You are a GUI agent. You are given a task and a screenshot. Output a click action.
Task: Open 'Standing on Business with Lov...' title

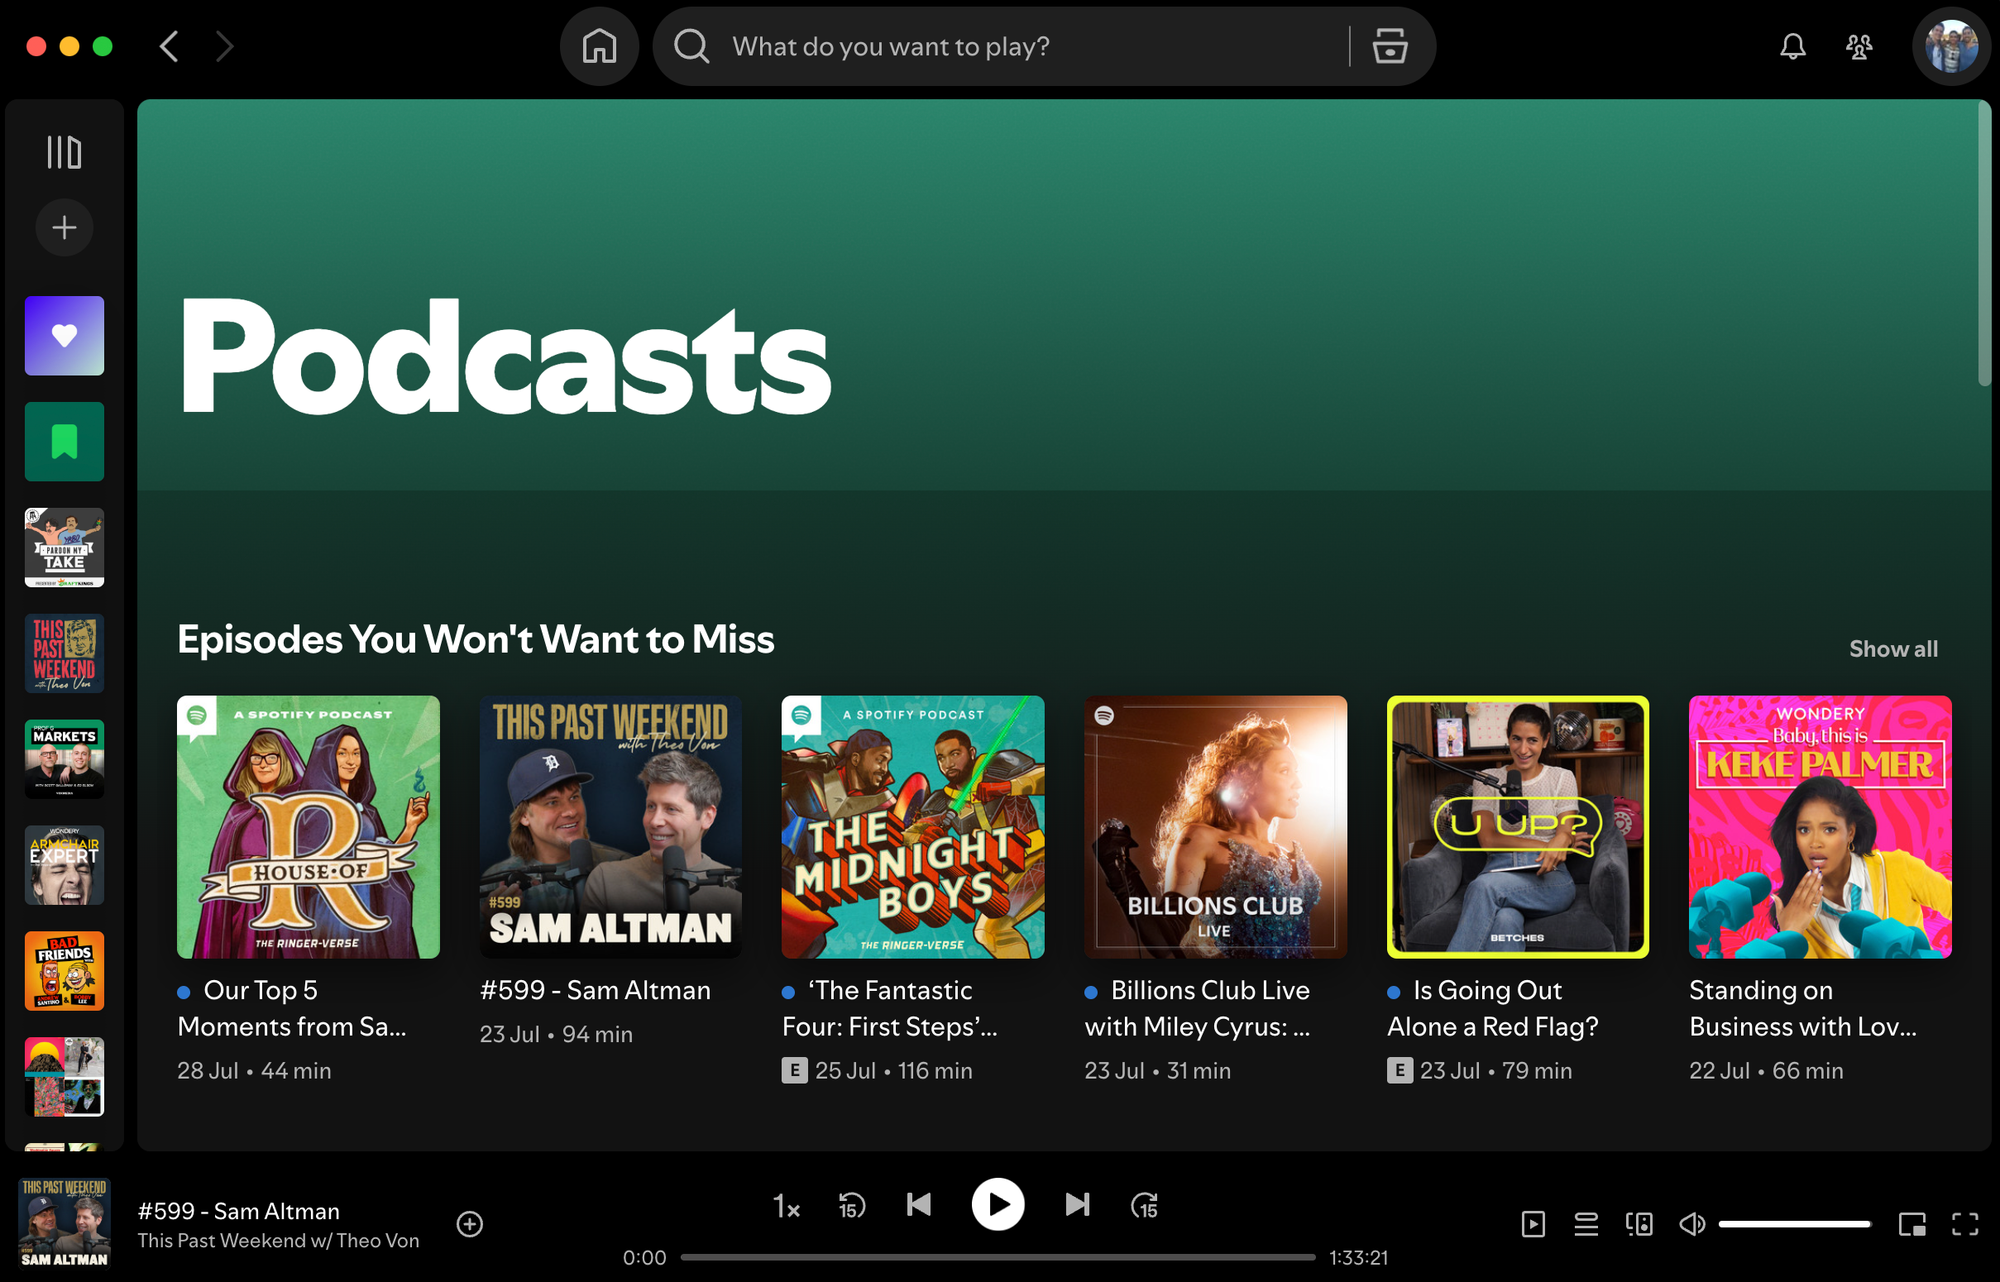click(x=1803, y=1008)
